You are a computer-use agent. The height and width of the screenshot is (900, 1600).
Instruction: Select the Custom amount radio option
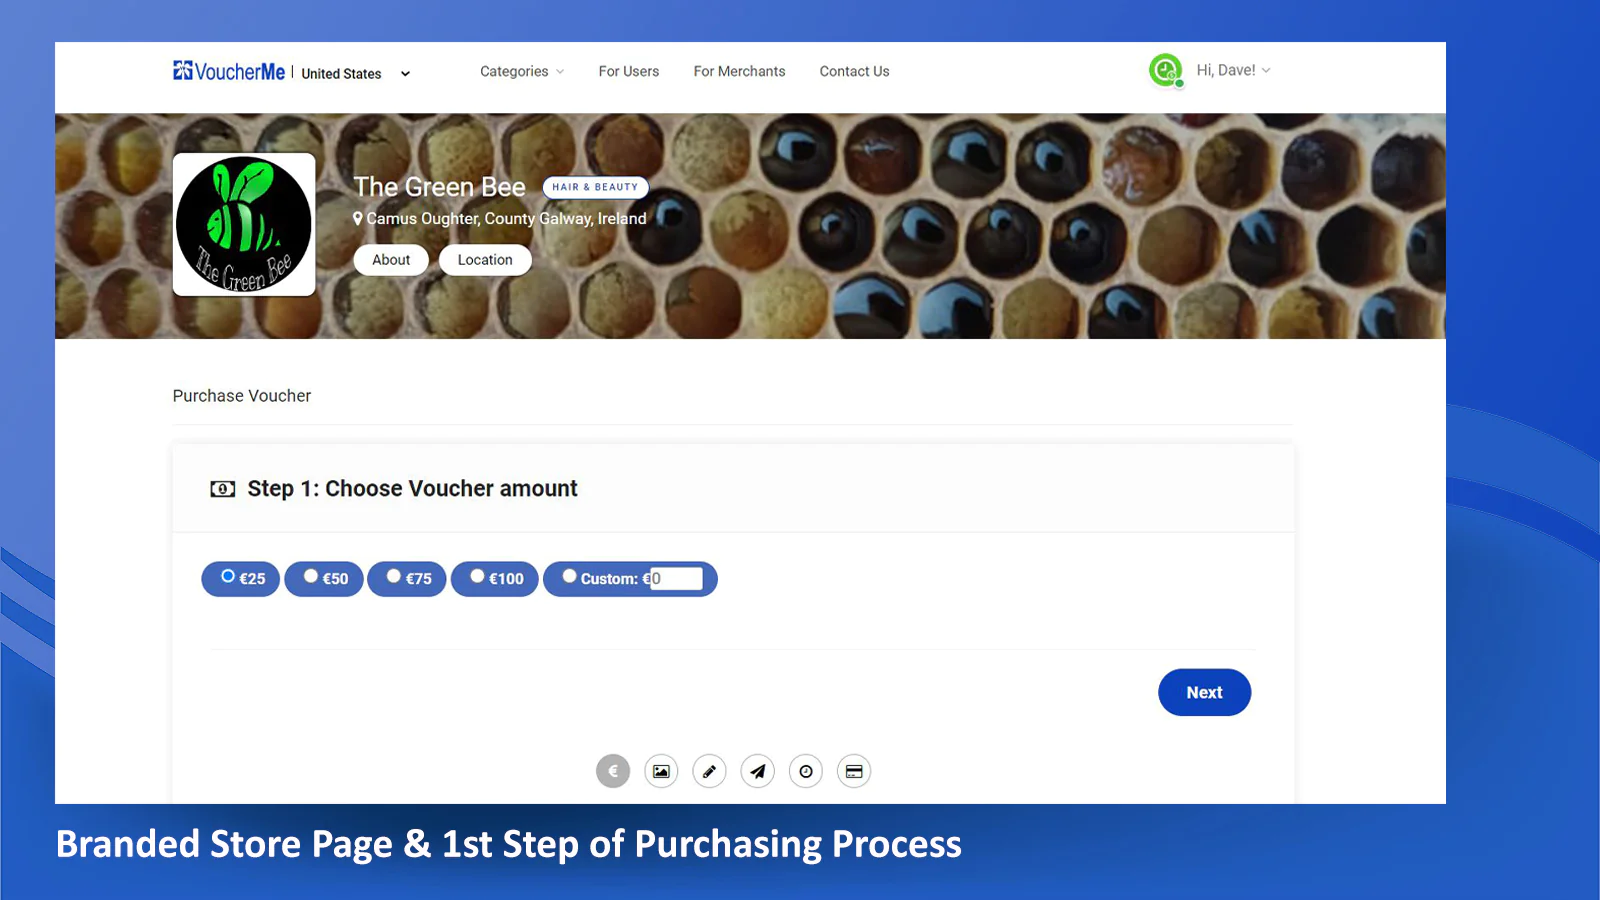(x=570, y=576)
